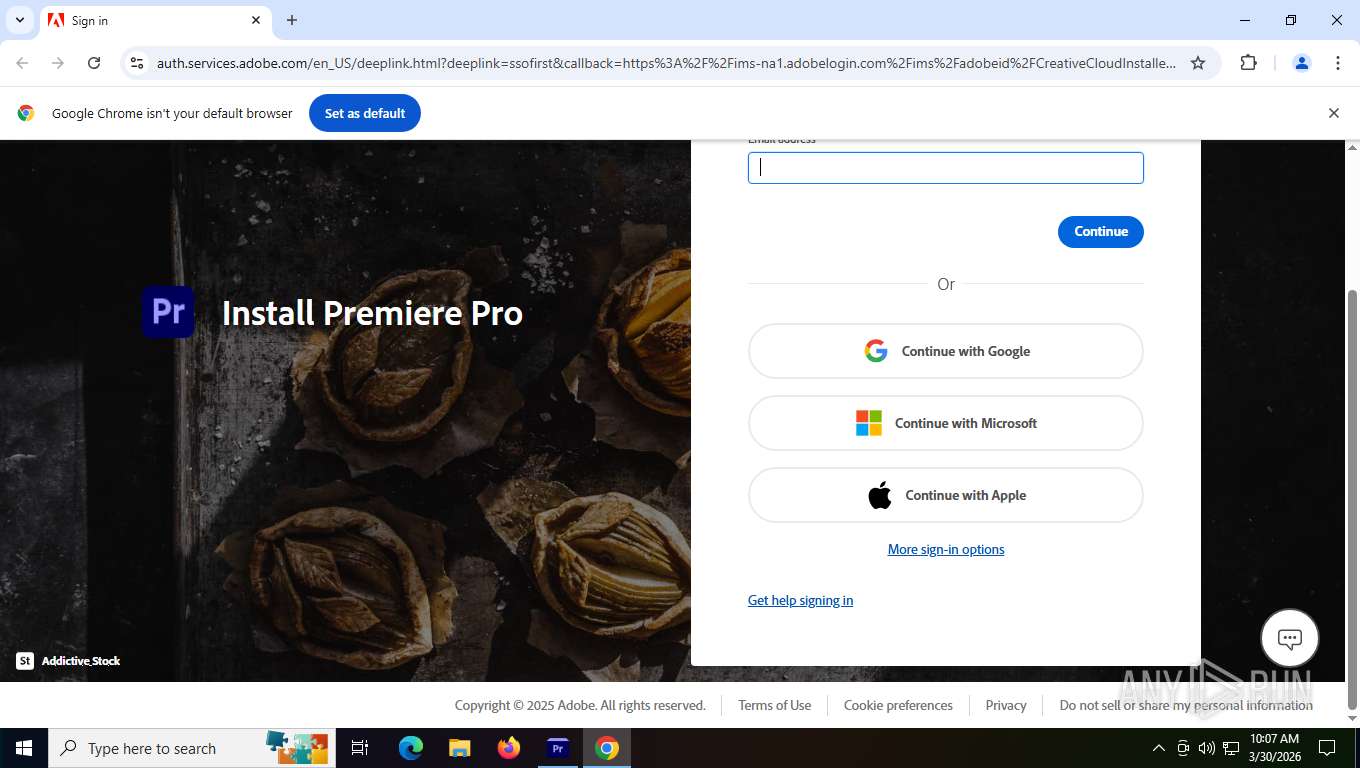Open Do not sell personal information link
This screenshot has width=1360, height=768.
[1186, 705]
